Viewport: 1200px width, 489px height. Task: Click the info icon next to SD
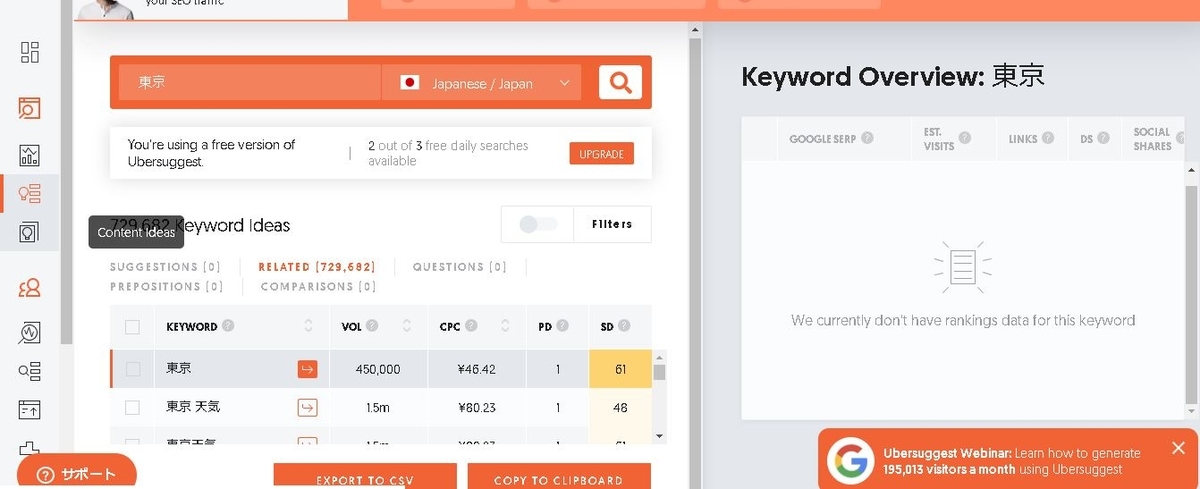pyautogui.click(x=625, y=326)
